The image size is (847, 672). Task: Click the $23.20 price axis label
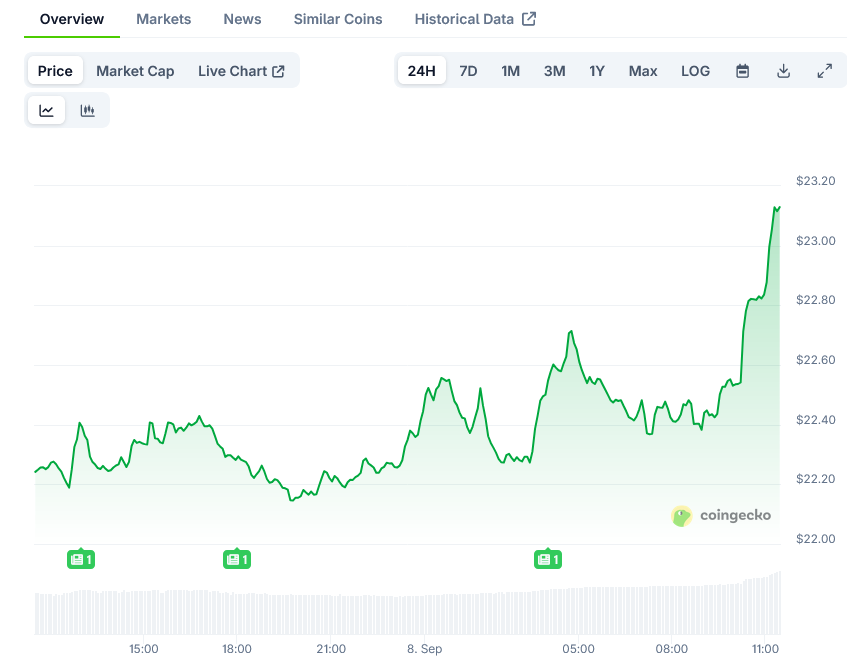[816, 181]
